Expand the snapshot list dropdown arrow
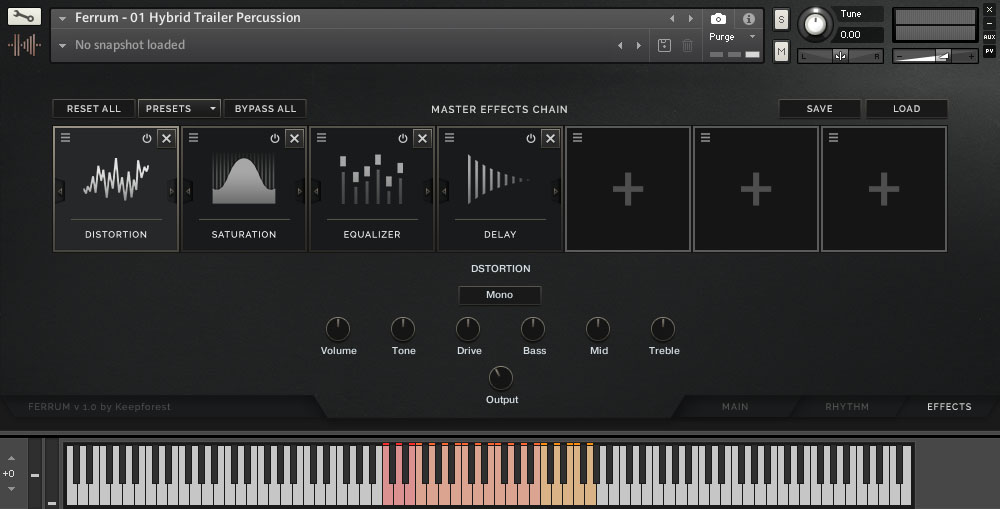1000x509 pixels. point(62,45)
